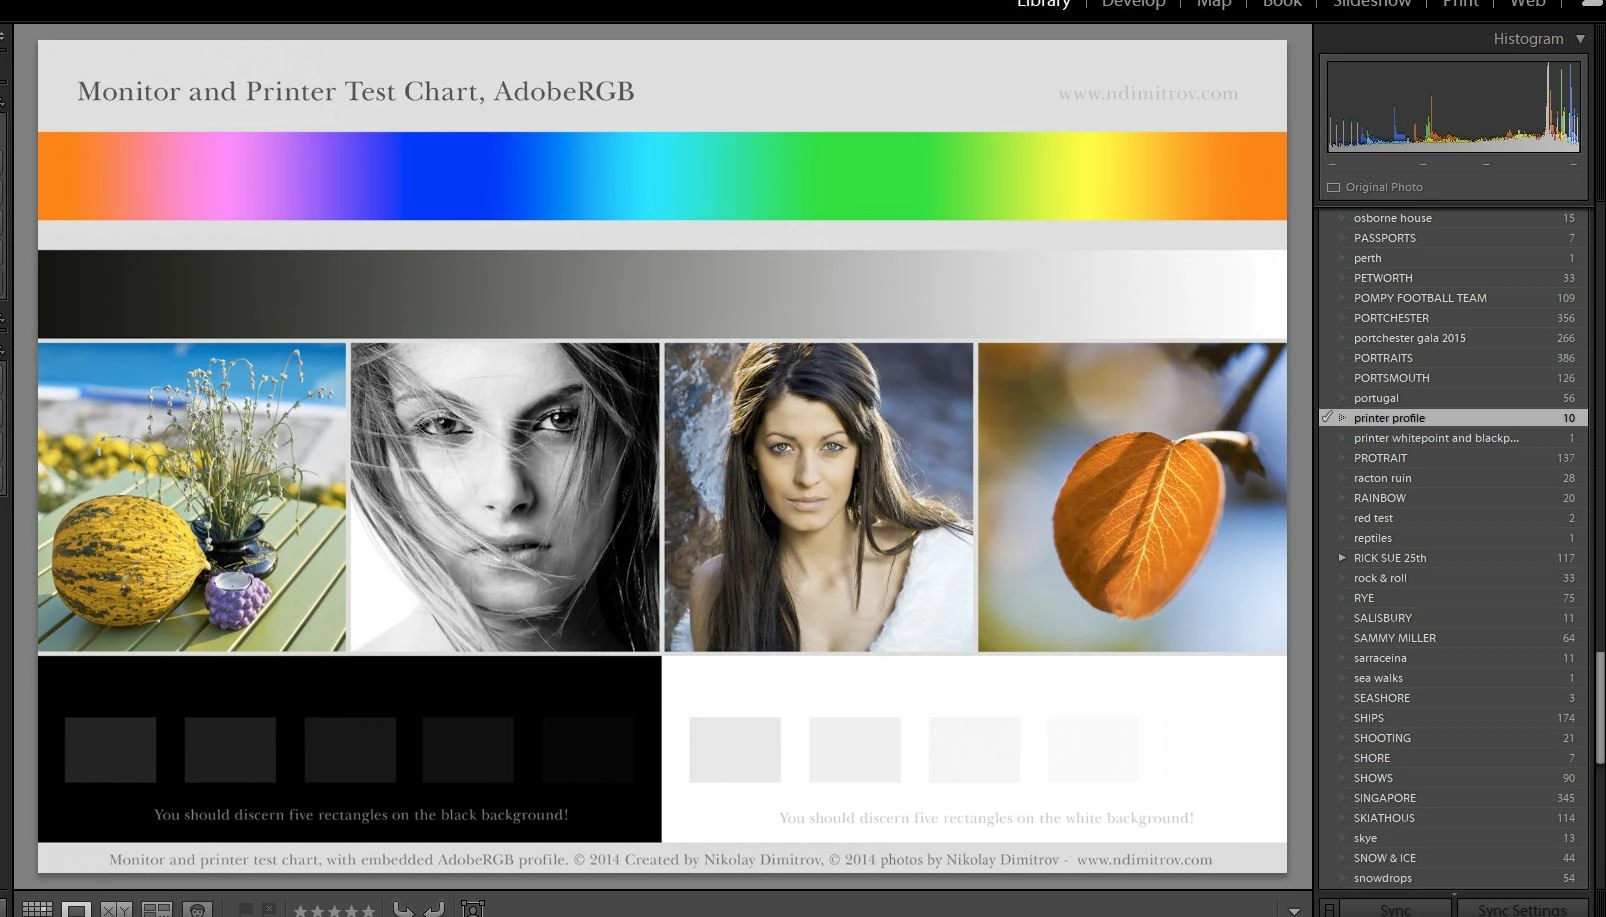The width and height of the screenshot is (1606, 917).
Task: Set photo flag as rejected
Action: point(269,909)
